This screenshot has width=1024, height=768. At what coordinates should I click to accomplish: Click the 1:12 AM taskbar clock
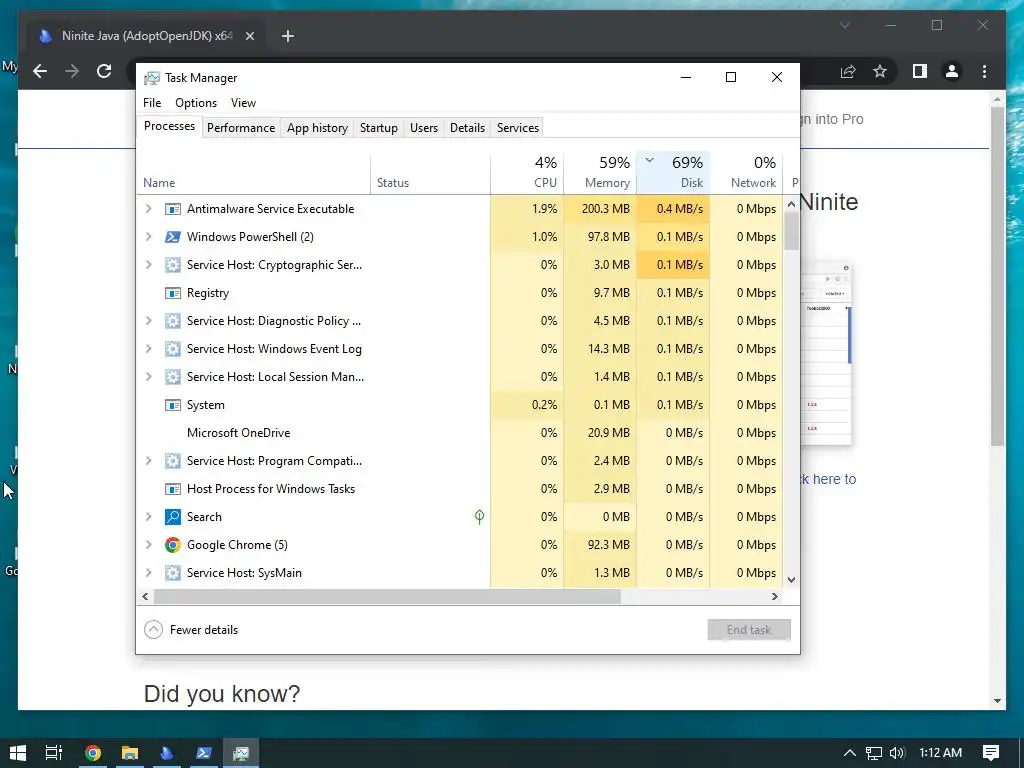pyautogui.click(x=940, y=753)
